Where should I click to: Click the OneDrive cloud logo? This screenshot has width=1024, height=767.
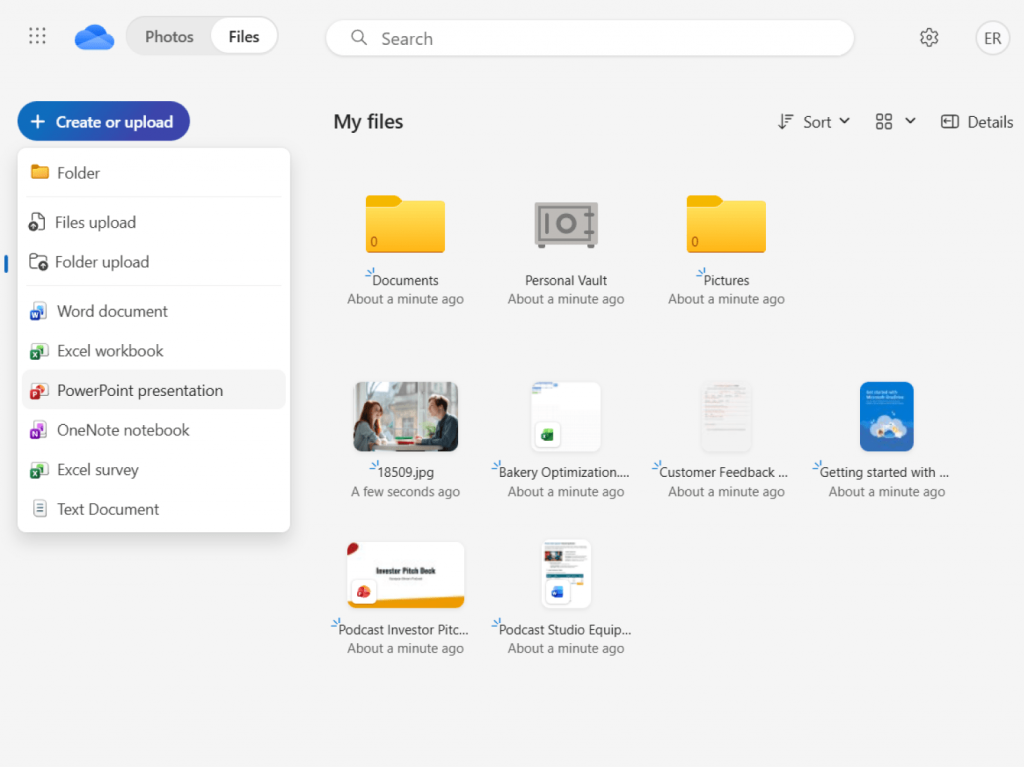[94, 37]
